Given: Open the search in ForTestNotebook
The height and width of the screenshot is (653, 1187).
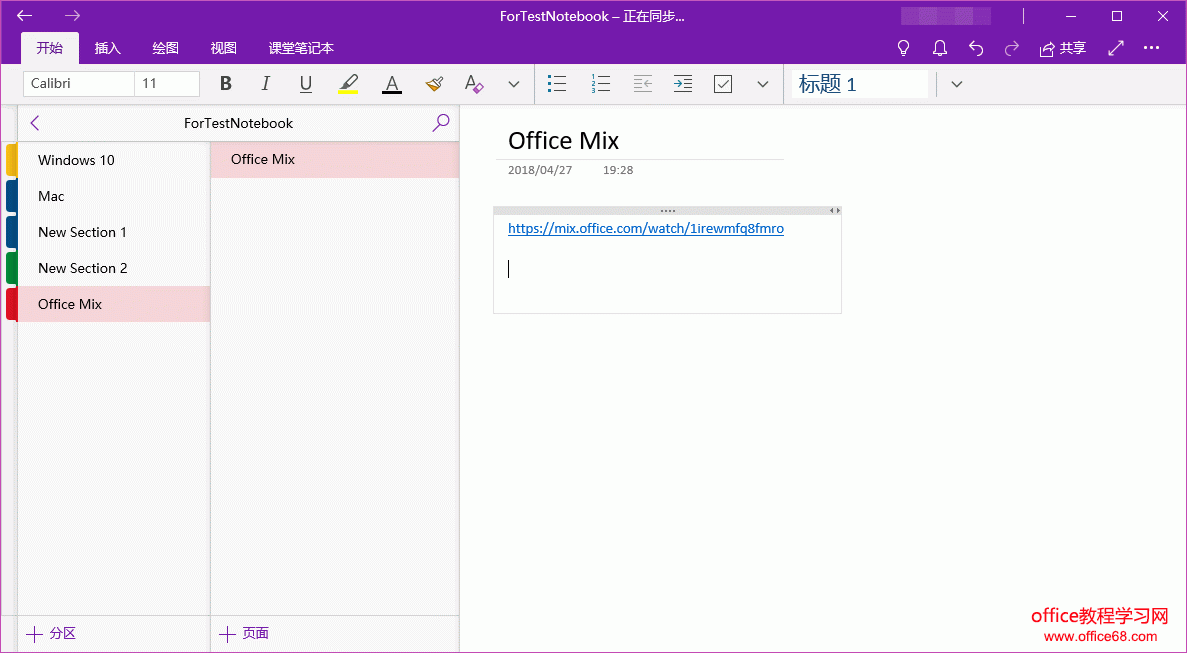Looking at the screenshot, I should [440, 122].
